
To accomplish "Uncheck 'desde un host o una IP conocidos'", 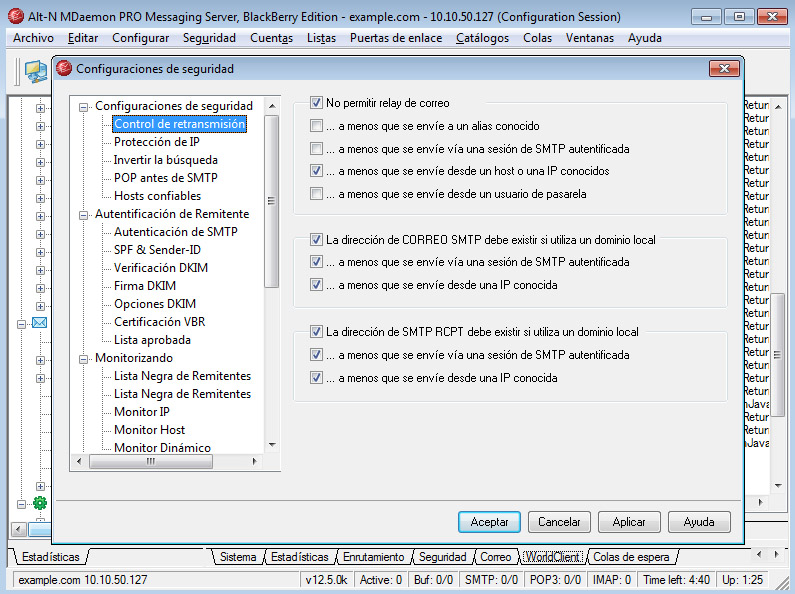I will (x=316, y=171).
